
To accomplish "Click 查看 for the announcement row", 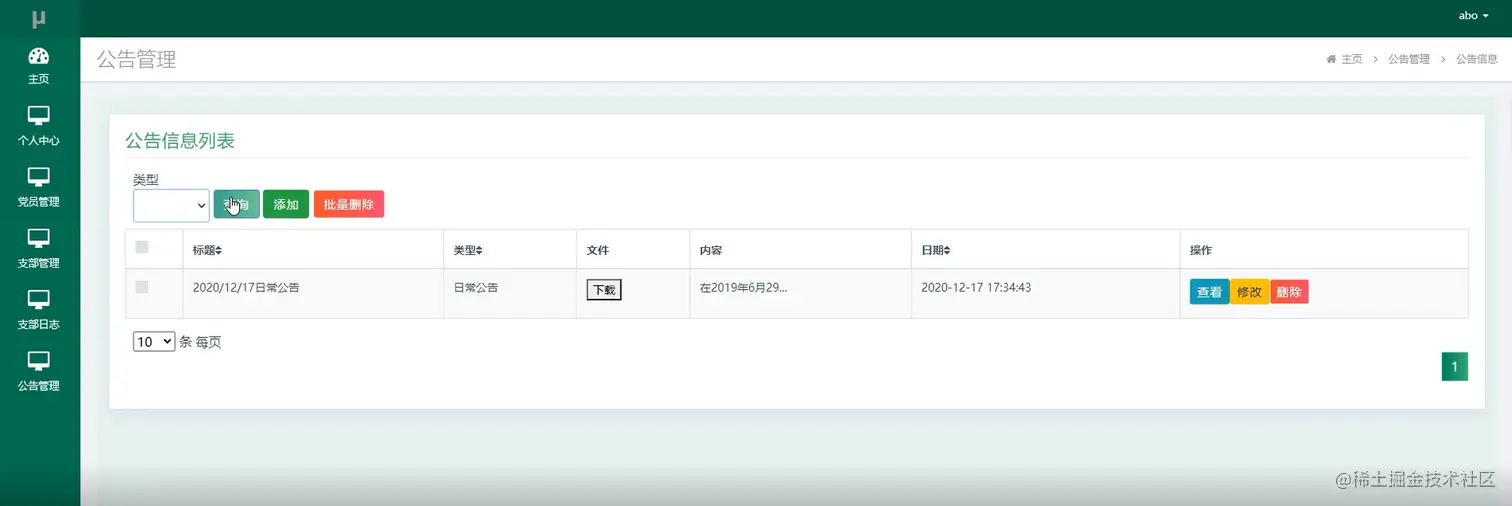I will (x=1210, y=292).
